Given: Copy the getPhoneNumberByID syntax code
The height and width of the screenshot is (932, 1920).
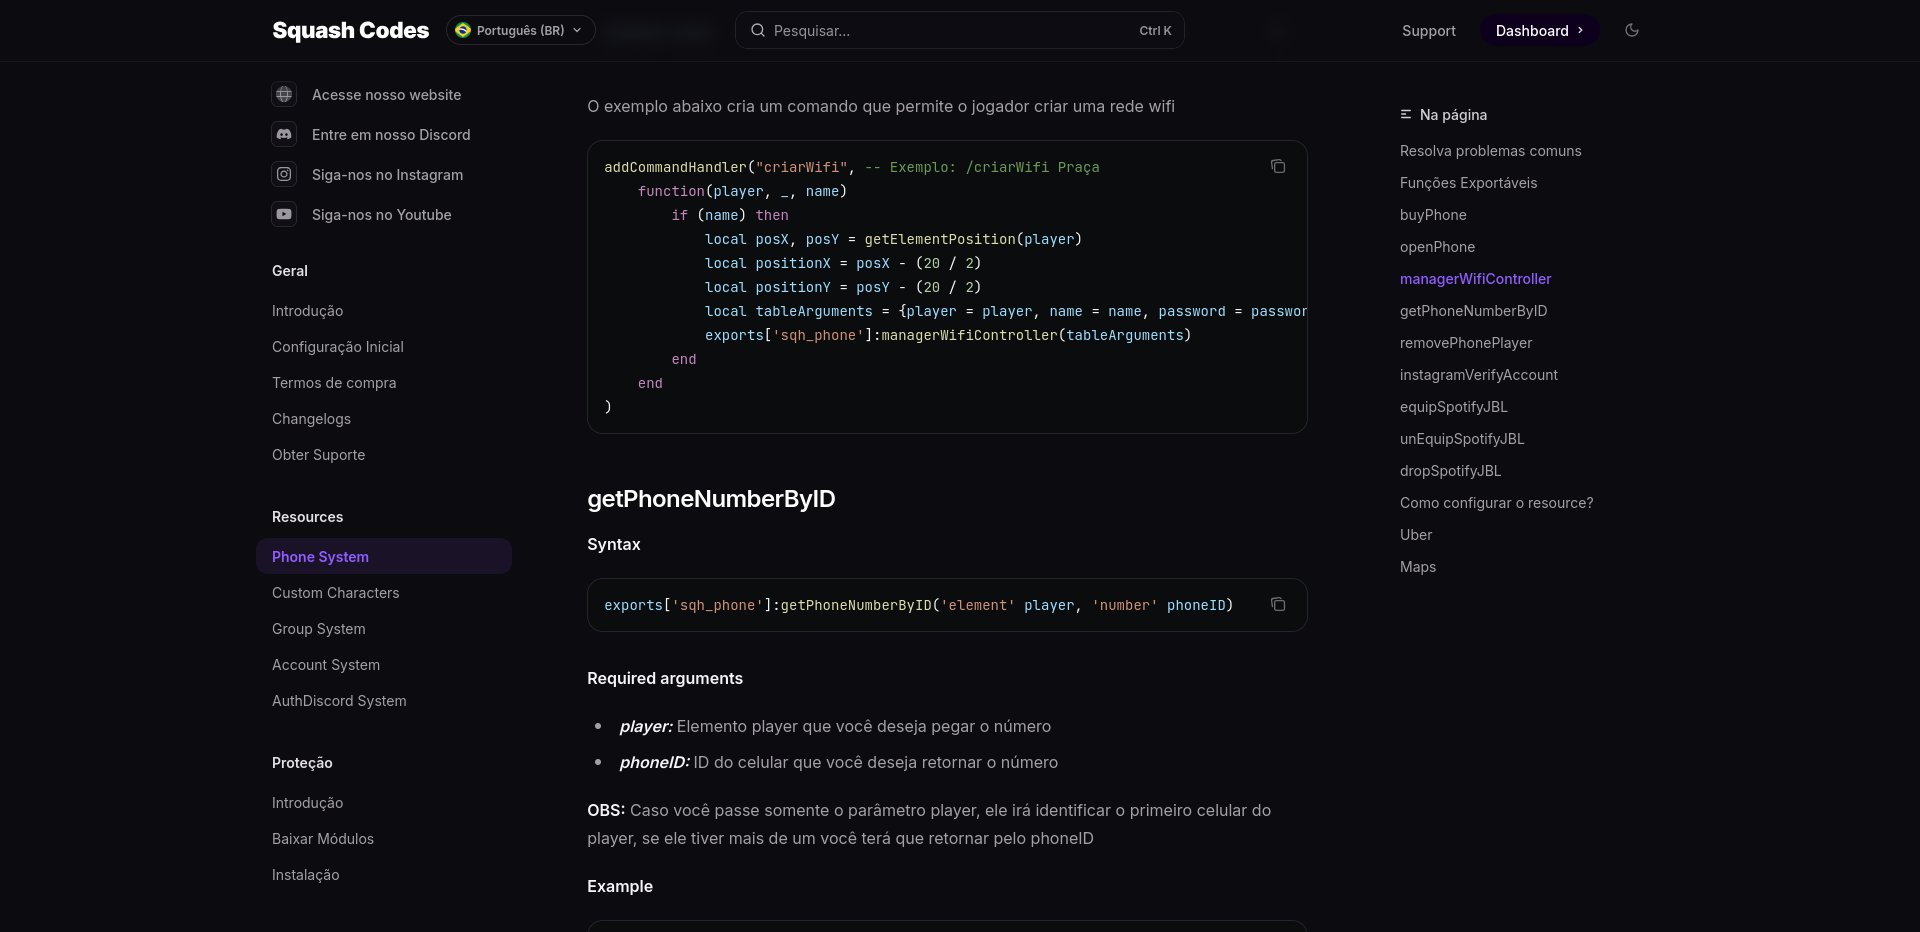Looking at the screenshot, I should click(1277, 604).
